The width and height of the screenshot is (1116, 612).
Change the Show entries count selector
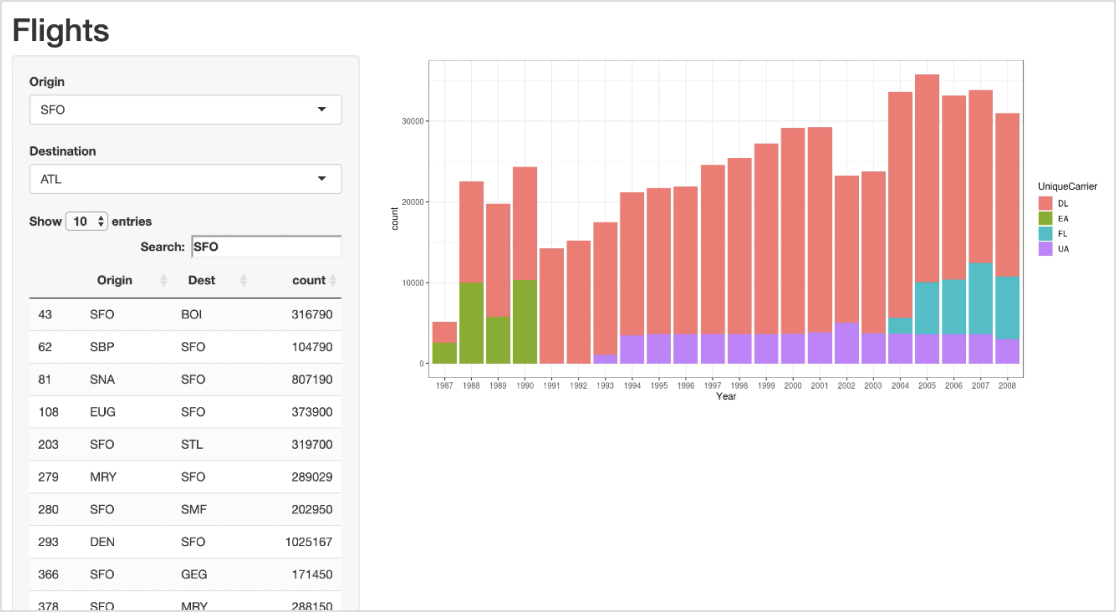pos(87,222)
